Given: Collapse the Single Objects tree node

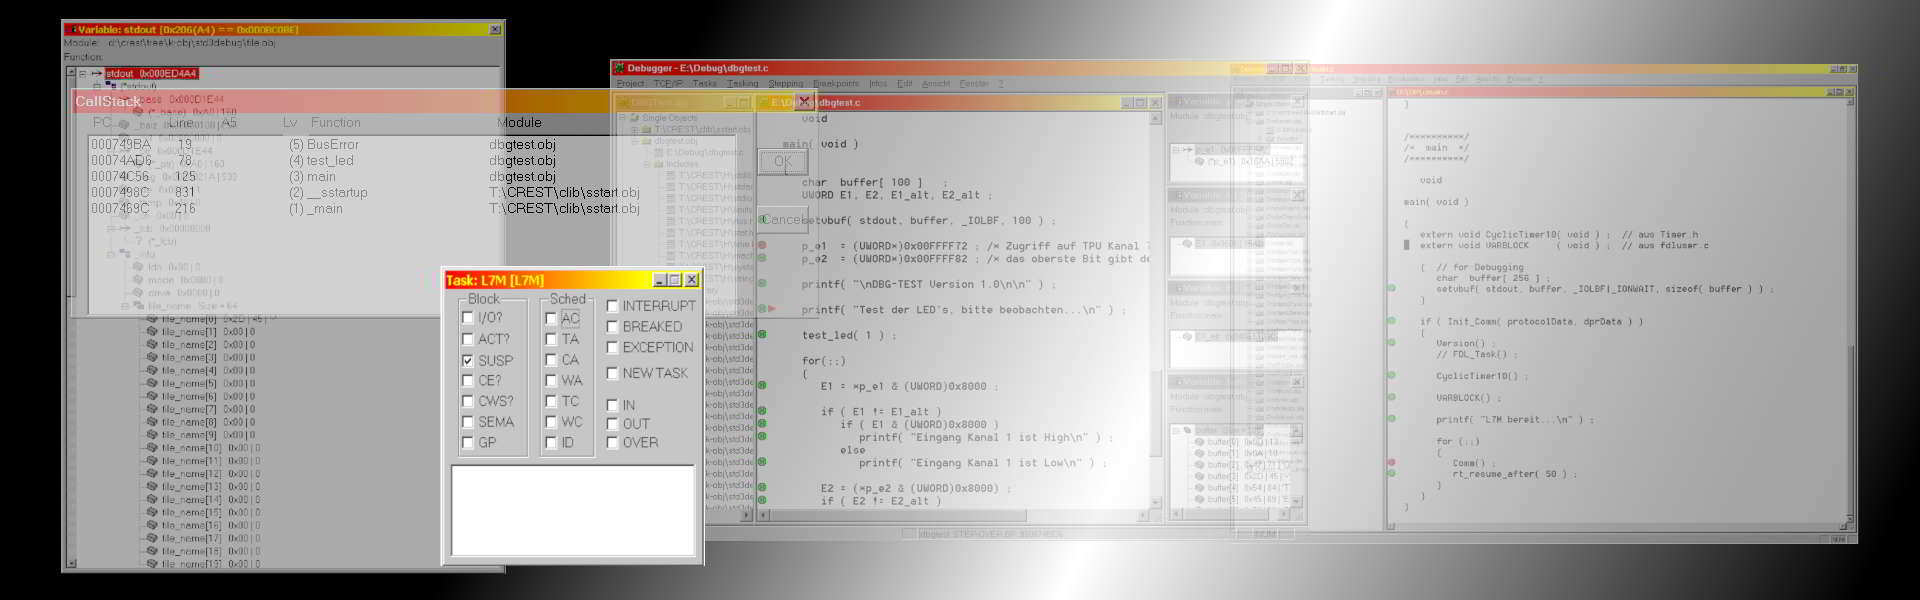Looking at the screenshot, I should point(621,118).
